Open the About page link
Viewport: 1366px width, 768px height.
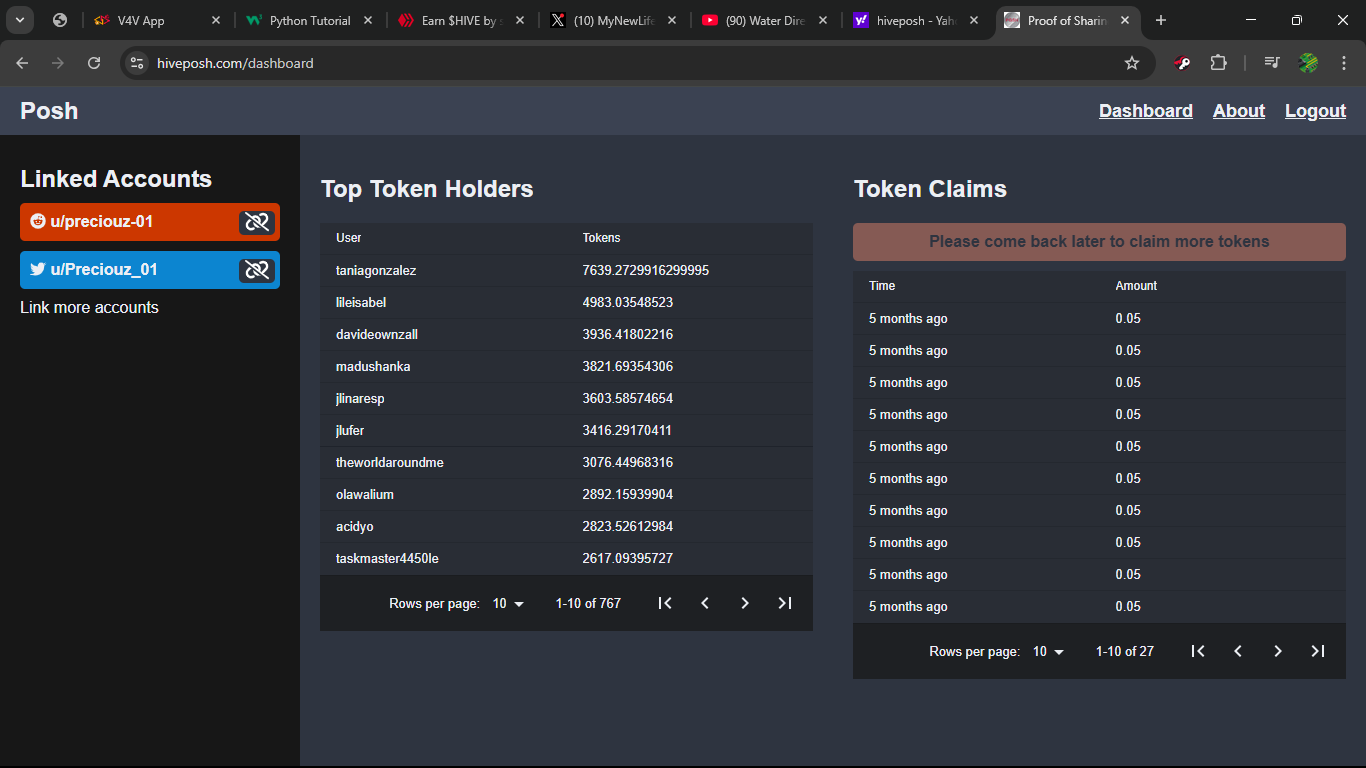[x=1239, y=111]
